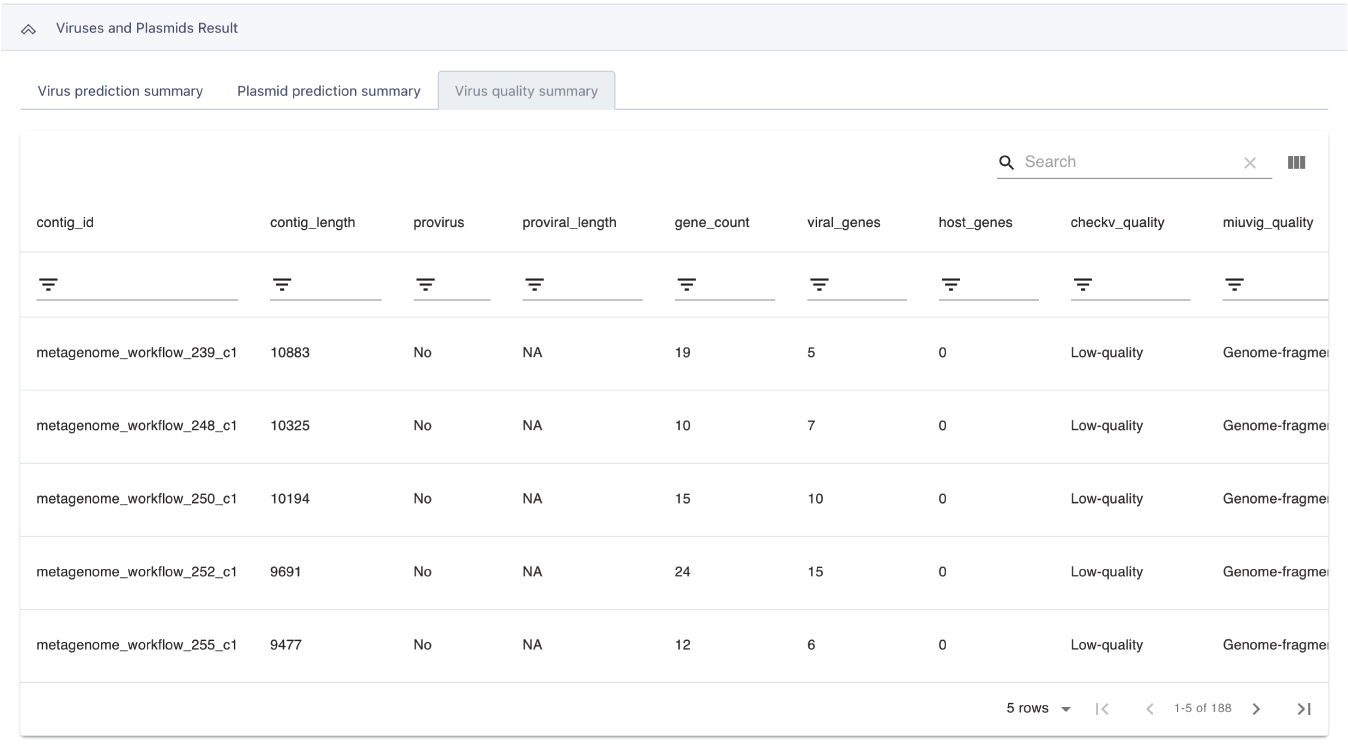Switch to Virus prediction summary tab
The height and width of the screenshot is (748, 1348).
coord(120,91)
